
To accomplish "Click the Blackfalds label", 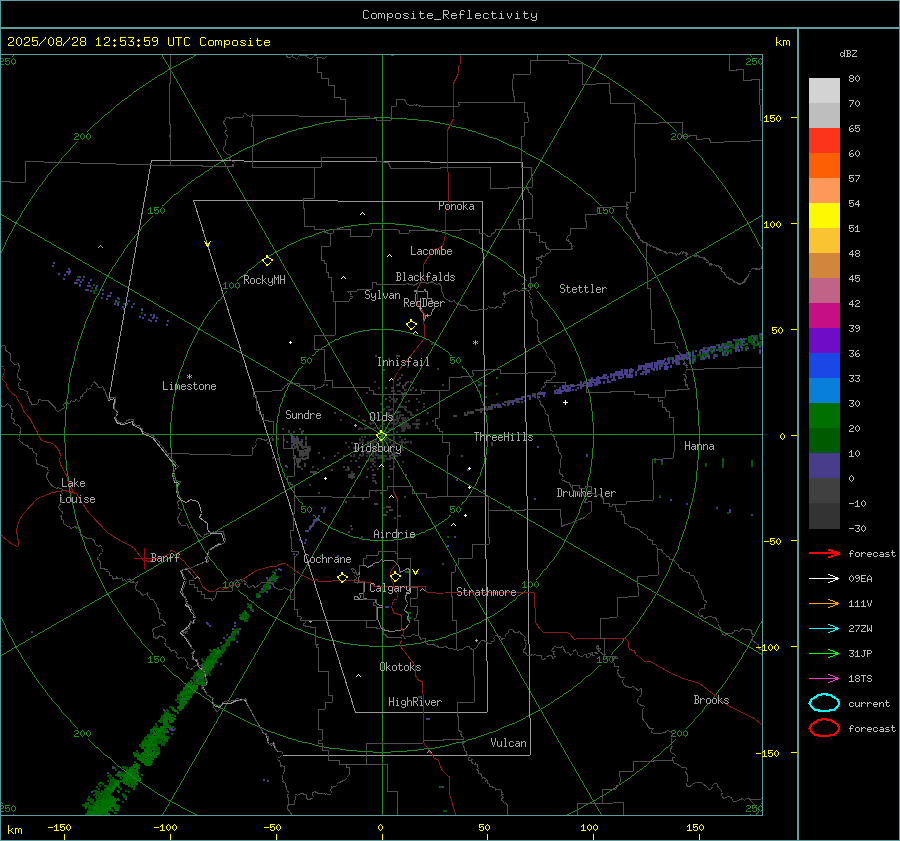I will [425, 277].
